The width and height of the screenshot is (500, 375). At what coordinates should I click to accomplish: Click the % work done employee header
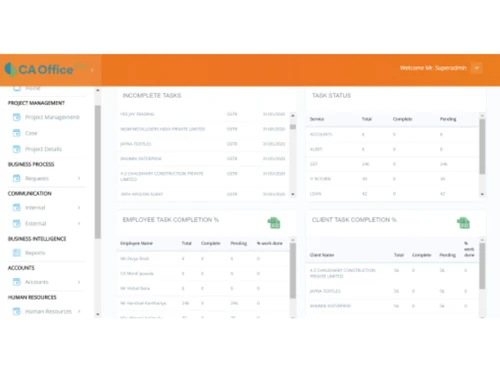coord(269,243)
